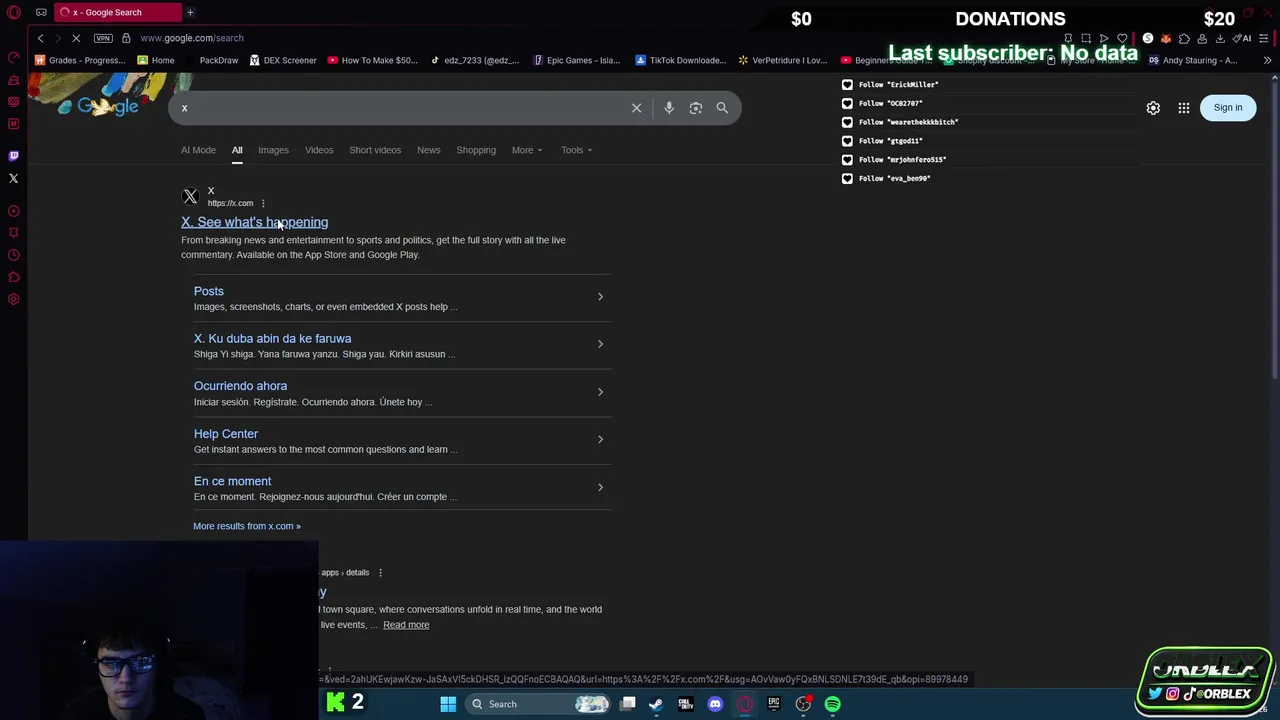The width and height of the screenshot is (1280, 720).
Task: Open the Opera menu logo
Action: tap(14, 12)
